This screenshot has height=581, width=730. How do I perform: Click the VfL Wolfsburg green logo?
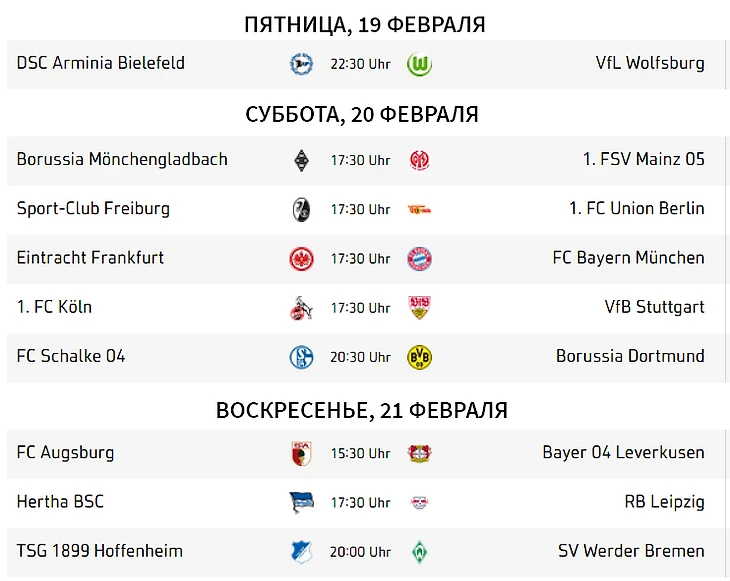pos(419,65)
